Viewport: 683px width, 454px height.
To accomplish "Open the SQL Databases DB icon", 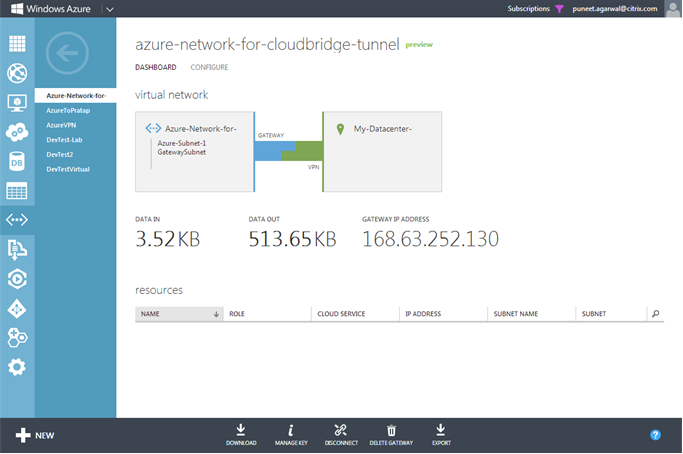I will click(17, 162).
